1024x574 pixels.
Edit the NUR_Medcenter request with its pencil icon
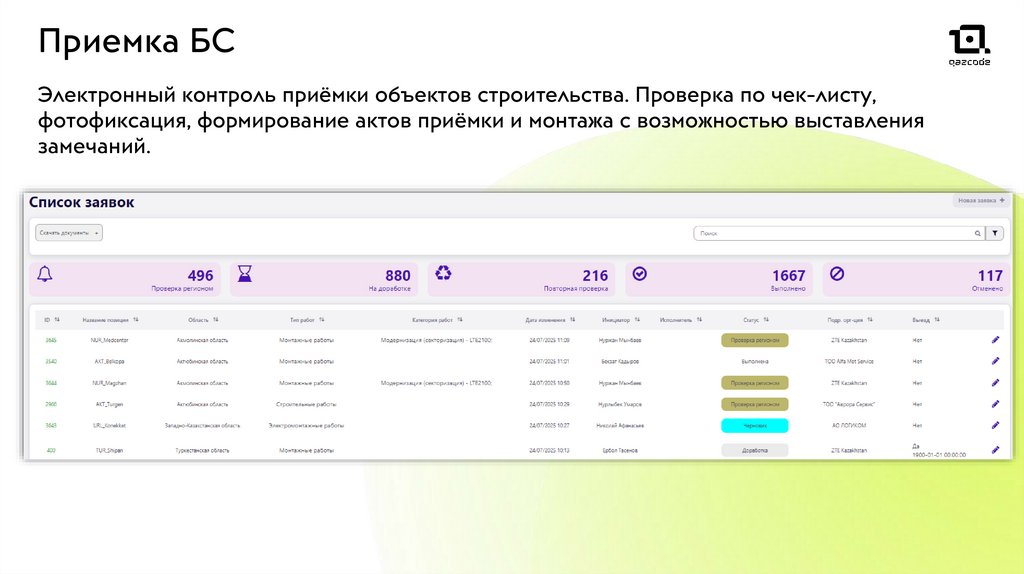click(995, 340)
